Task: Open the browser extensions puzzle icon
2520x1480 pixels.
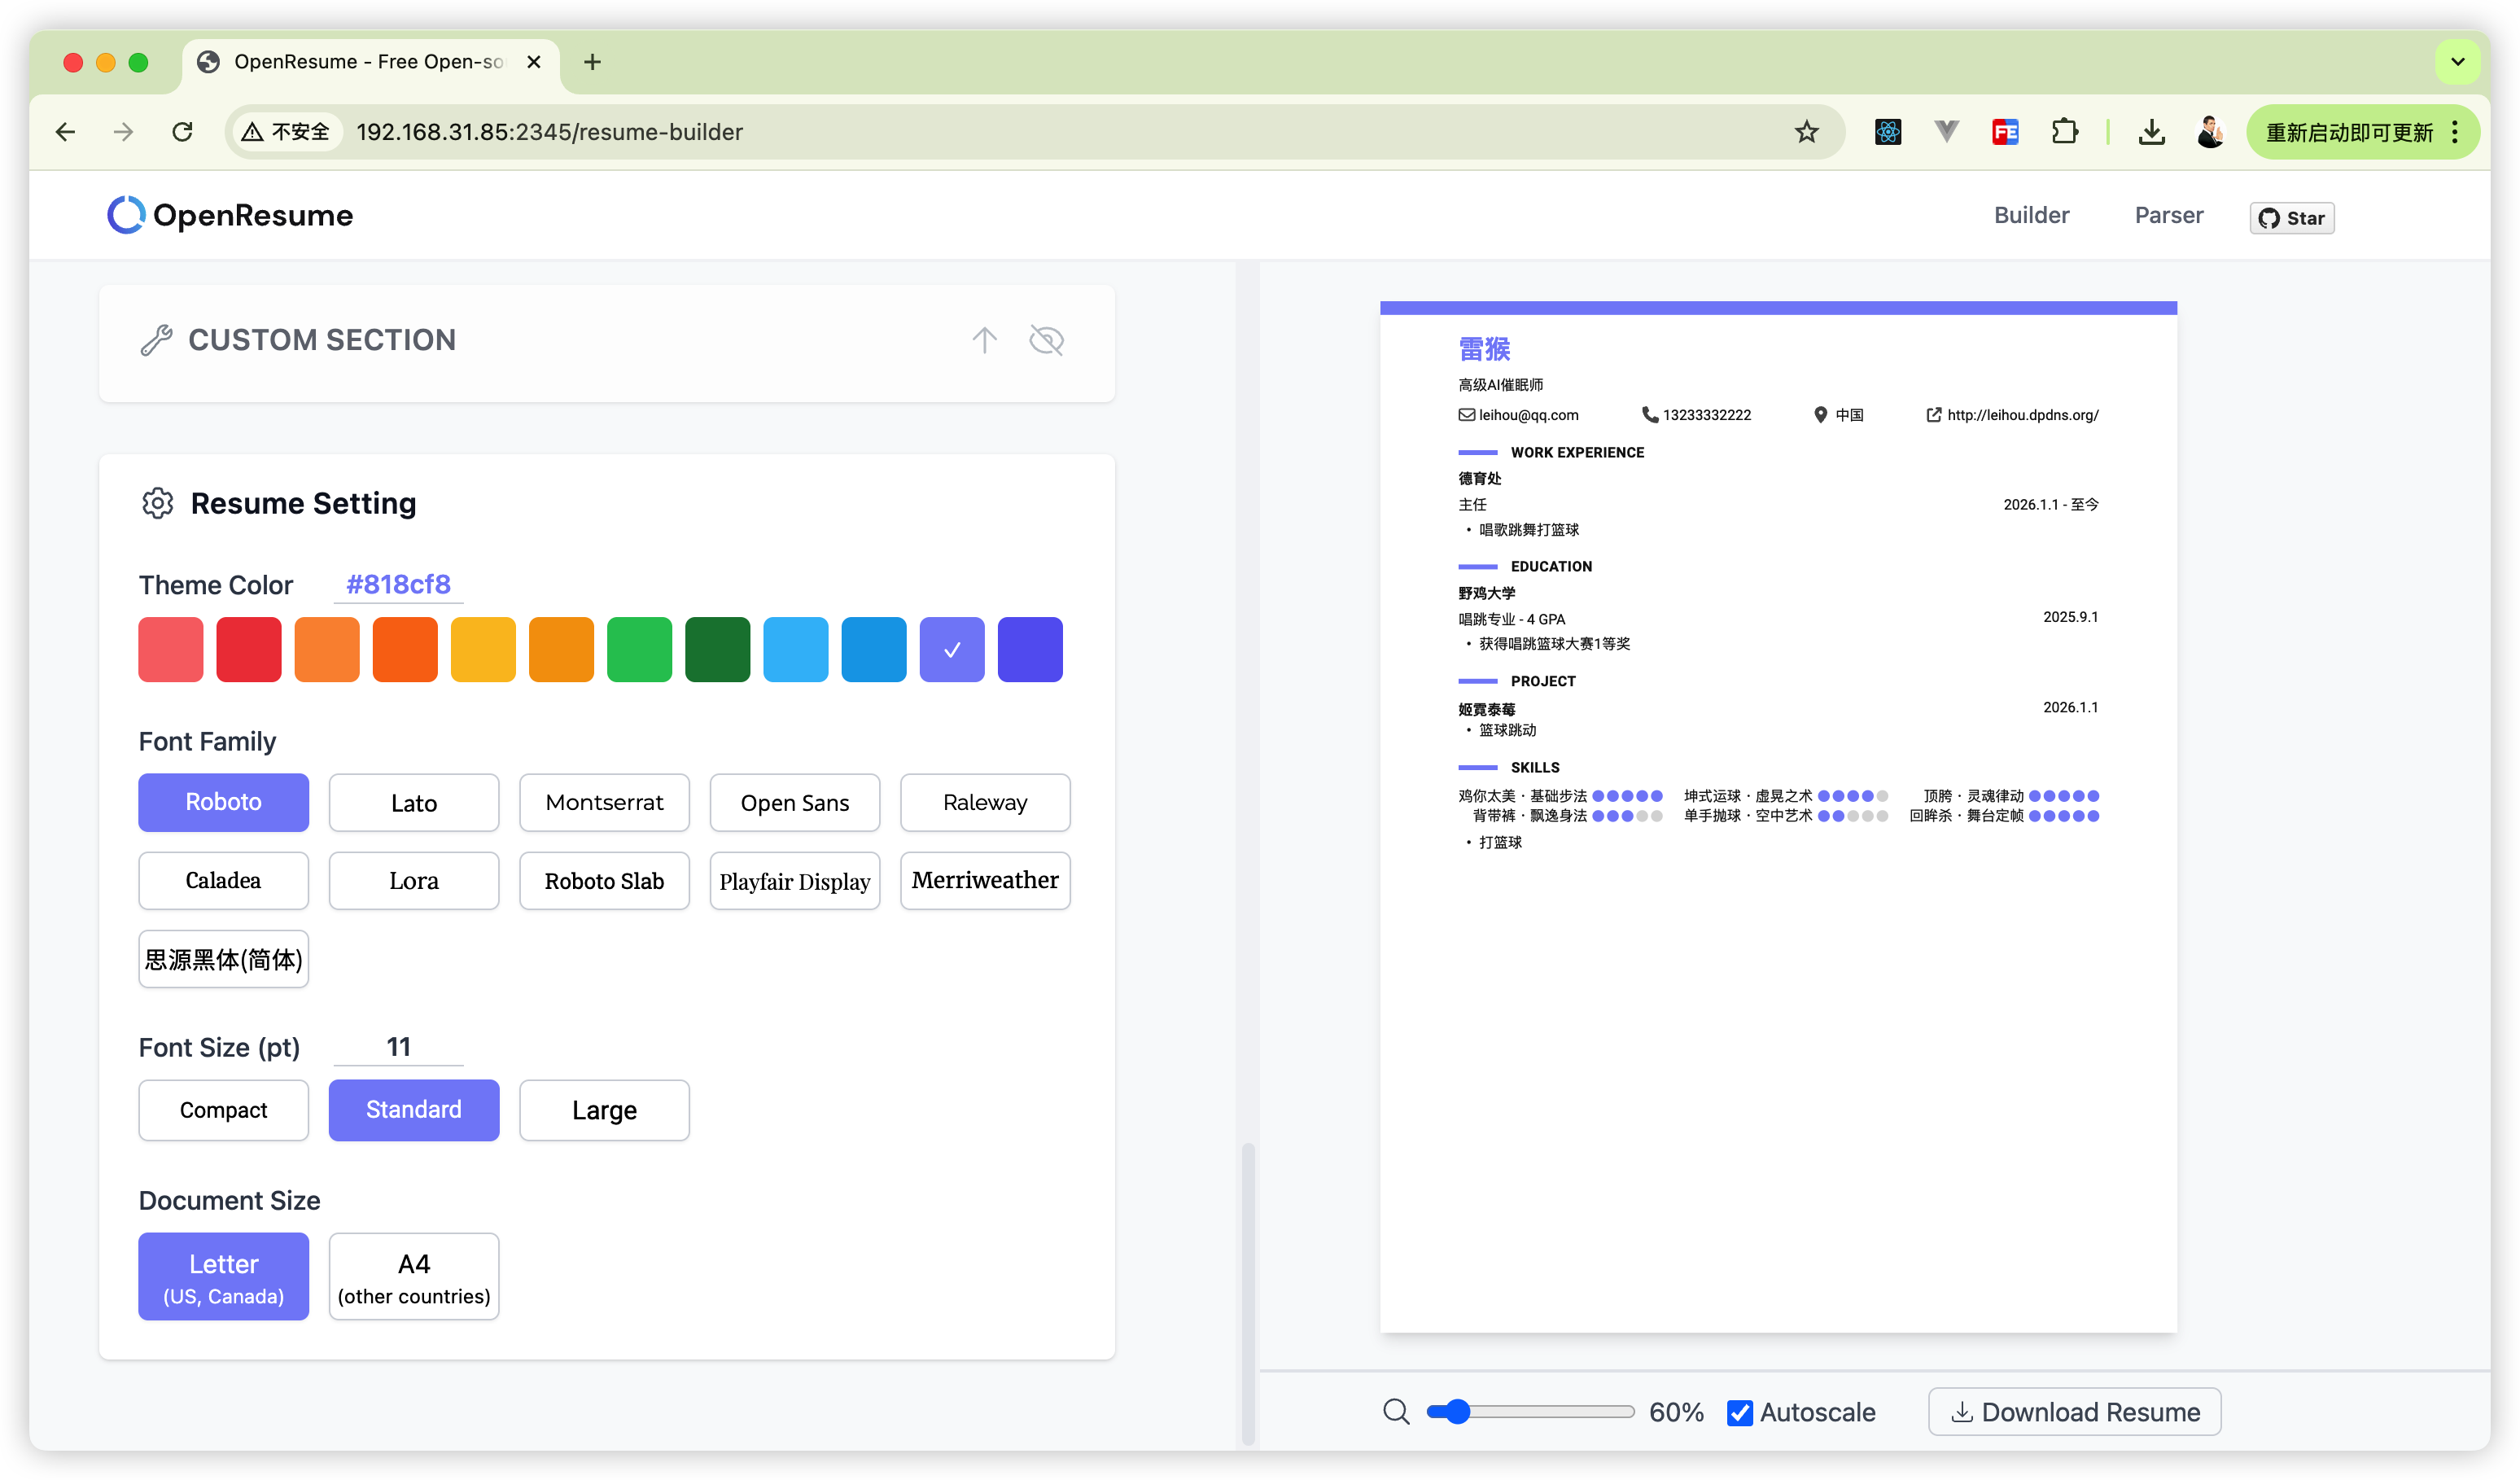Action: (x=2065, y=132)
